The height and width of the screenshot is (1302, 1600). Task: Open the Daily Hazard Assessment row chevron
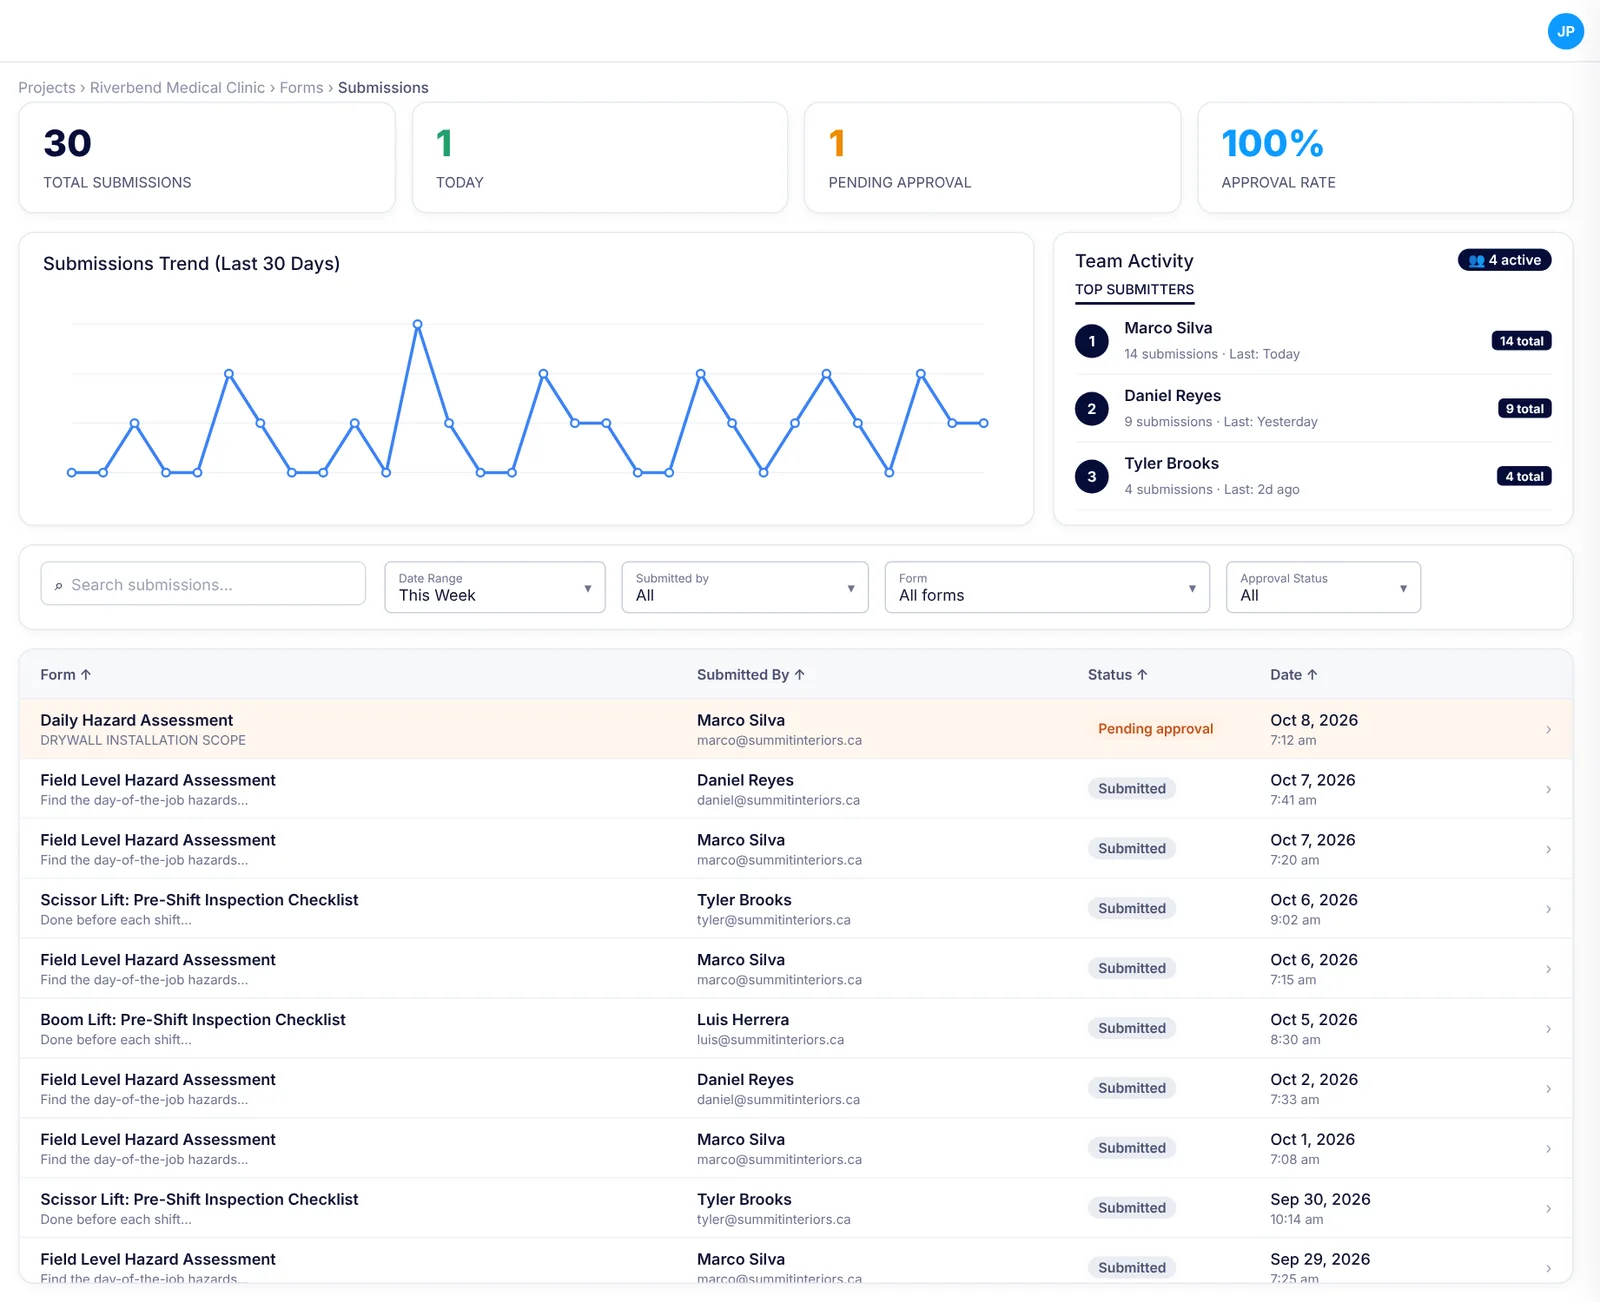point(1548,729)
